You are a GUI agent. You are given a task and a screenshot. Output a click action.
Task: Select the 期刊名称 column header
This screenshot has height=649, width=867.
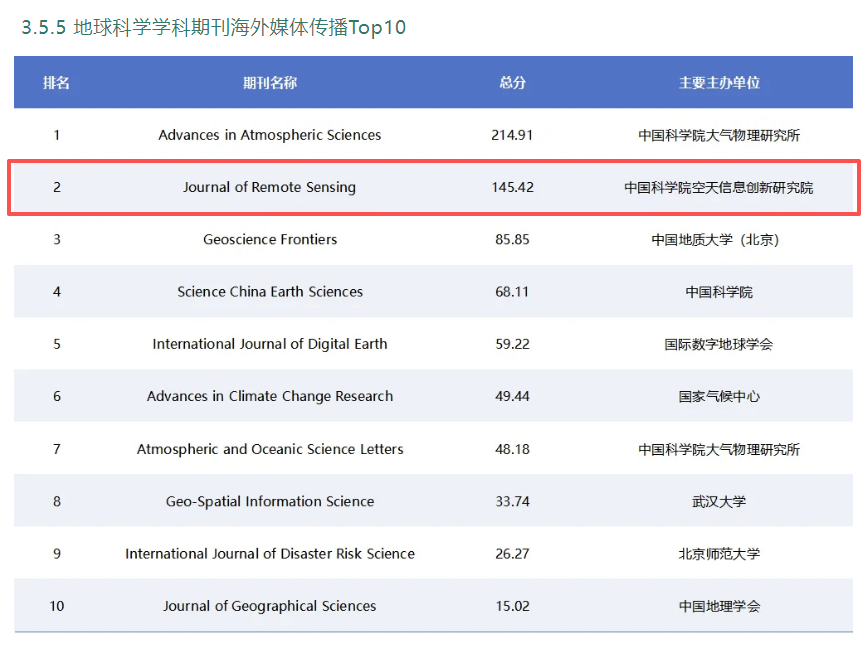tap(269, 83)
